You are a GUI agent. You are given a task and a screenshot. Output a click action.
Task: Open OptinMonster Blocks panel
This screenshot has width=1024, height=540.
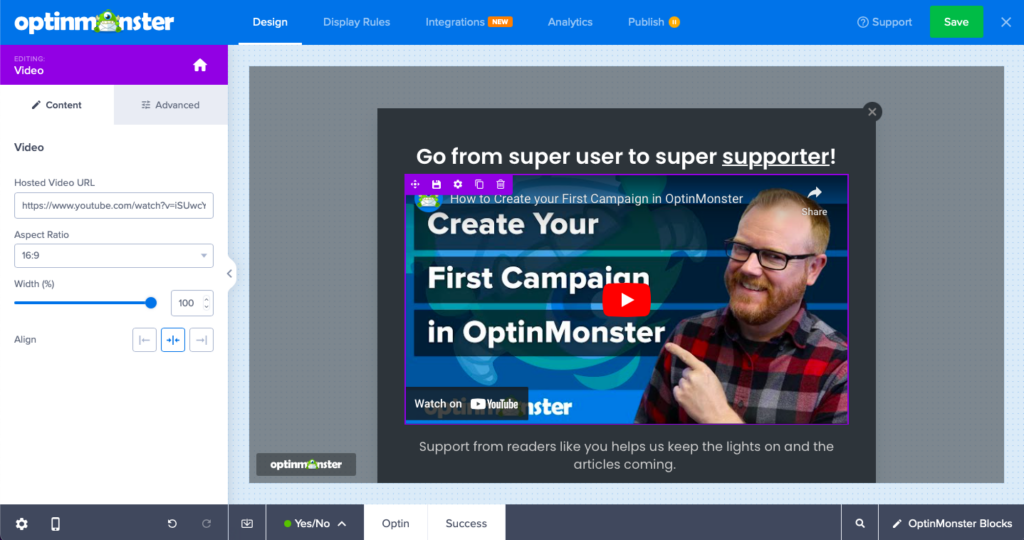(952, 524)
